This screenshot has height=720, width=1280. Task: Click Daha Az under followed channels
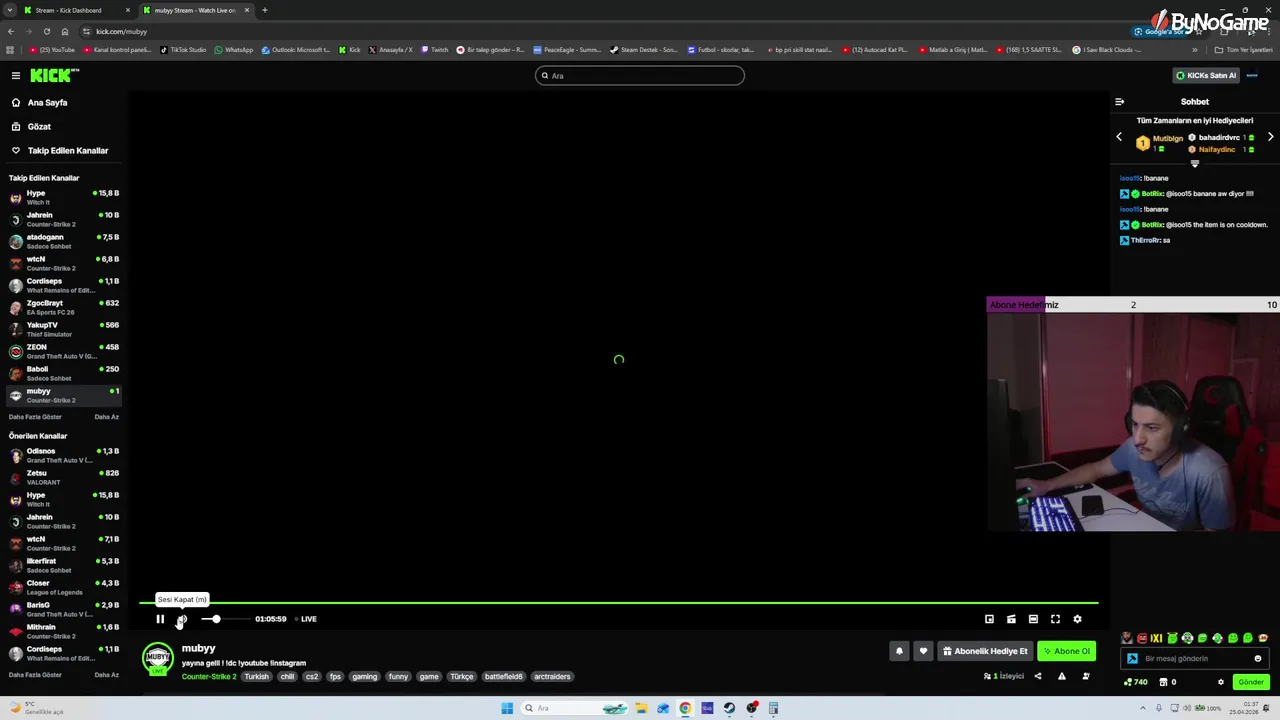tap(107, 417)
